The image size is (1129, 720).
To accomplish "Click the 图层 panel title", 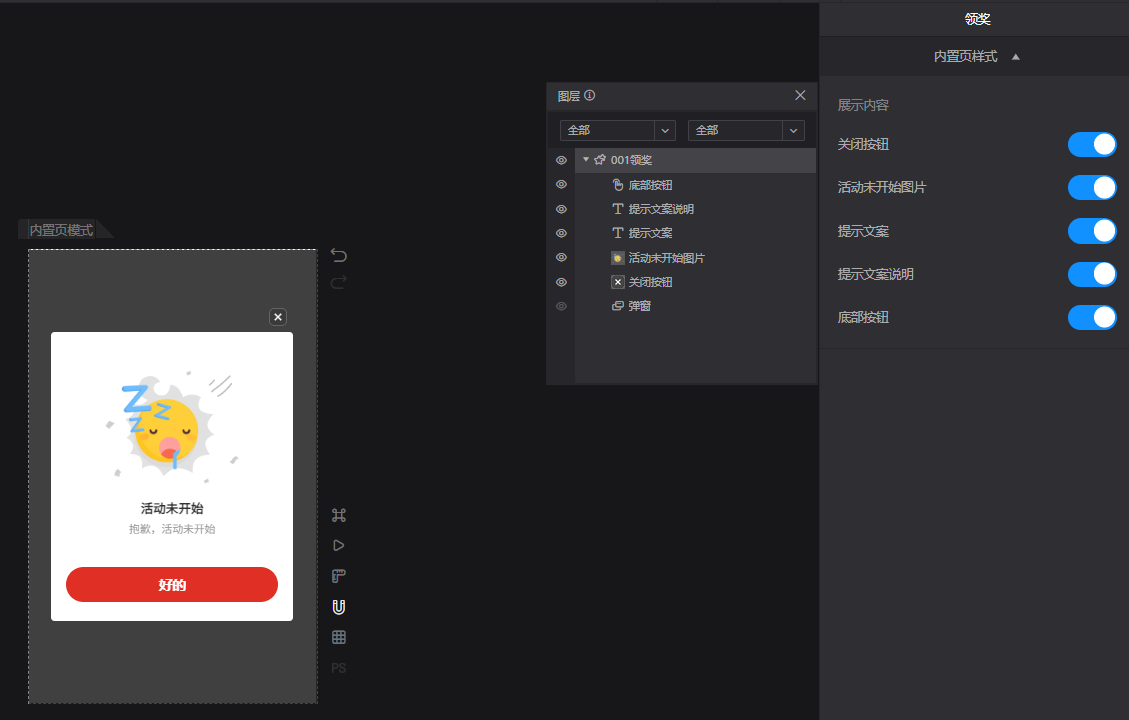I will tap(569, 96).
